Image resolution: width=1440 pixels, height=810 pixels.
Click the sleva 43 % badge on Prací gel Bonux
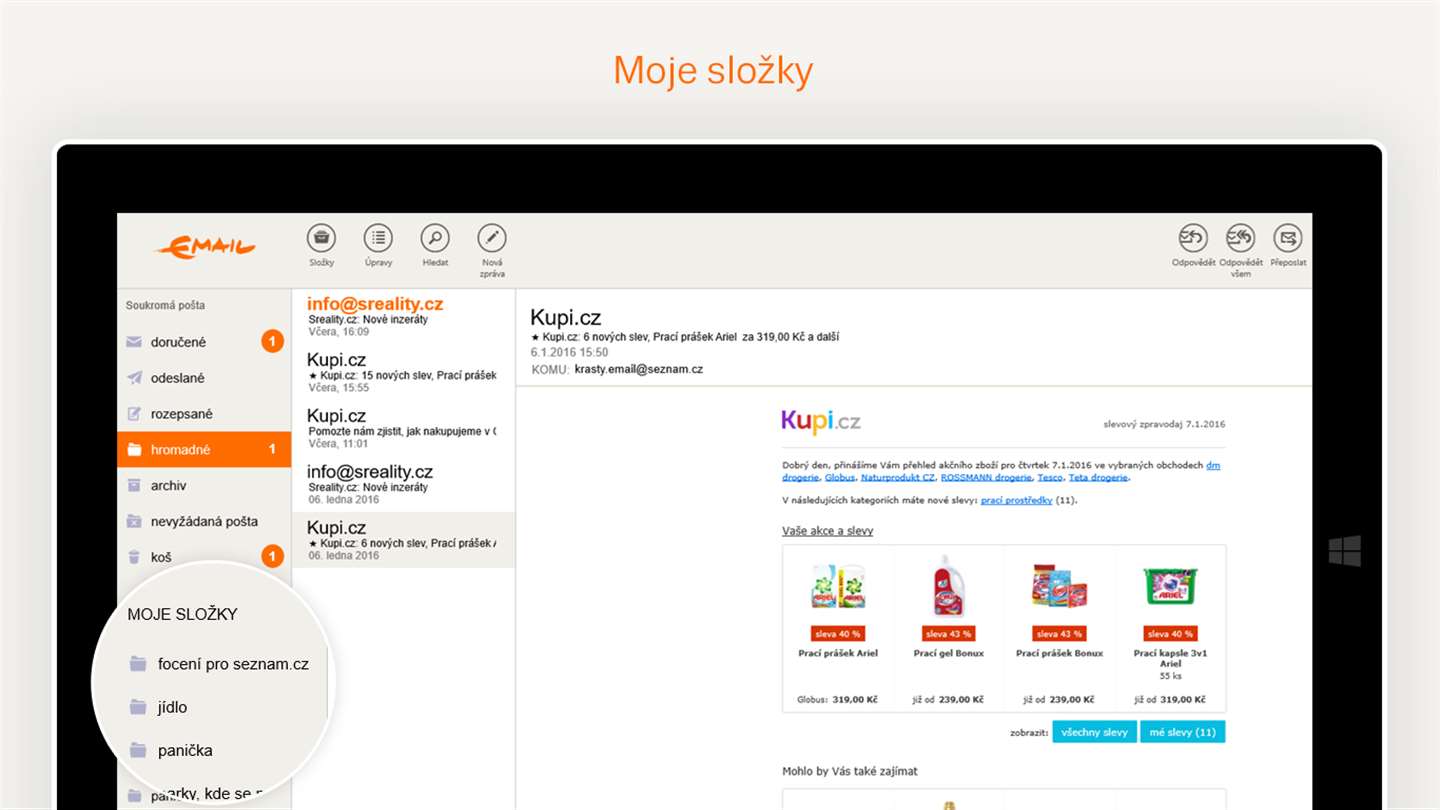pos(948,633)
